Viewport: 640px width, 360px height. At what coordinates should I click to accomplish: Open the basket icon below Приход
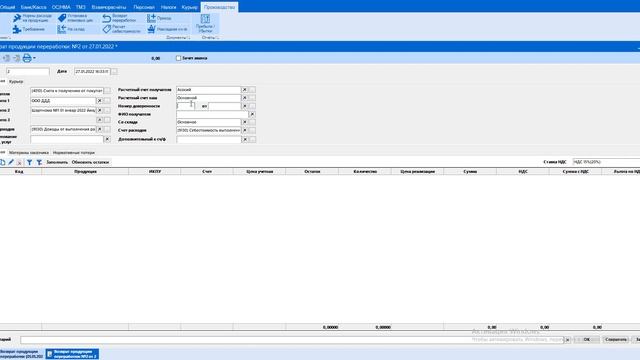coord(151,29)
